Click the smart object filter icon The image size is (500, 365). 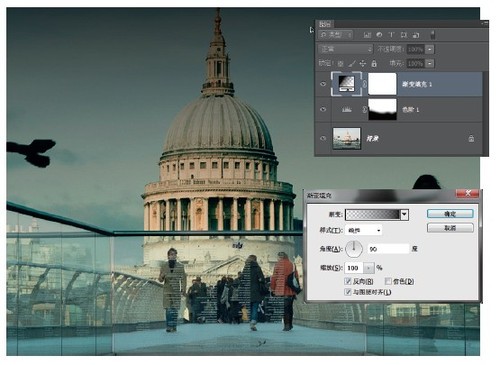(416, 35)
